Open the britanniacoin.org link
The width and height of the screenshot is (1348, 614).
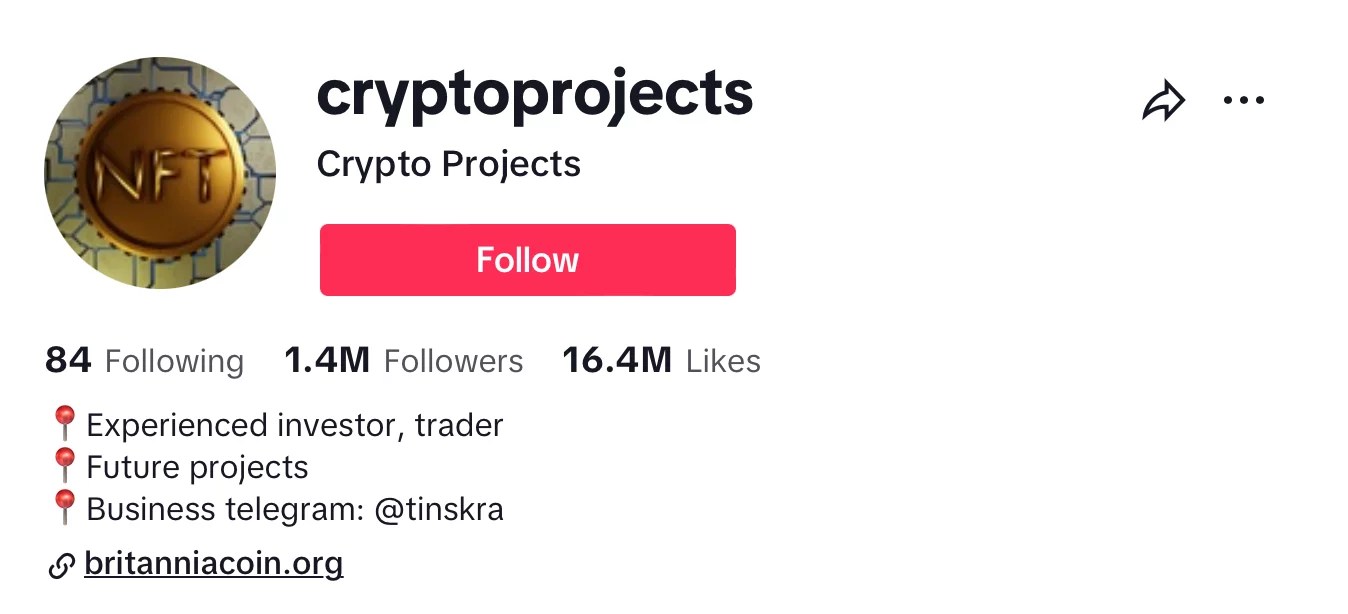(213, 564)
